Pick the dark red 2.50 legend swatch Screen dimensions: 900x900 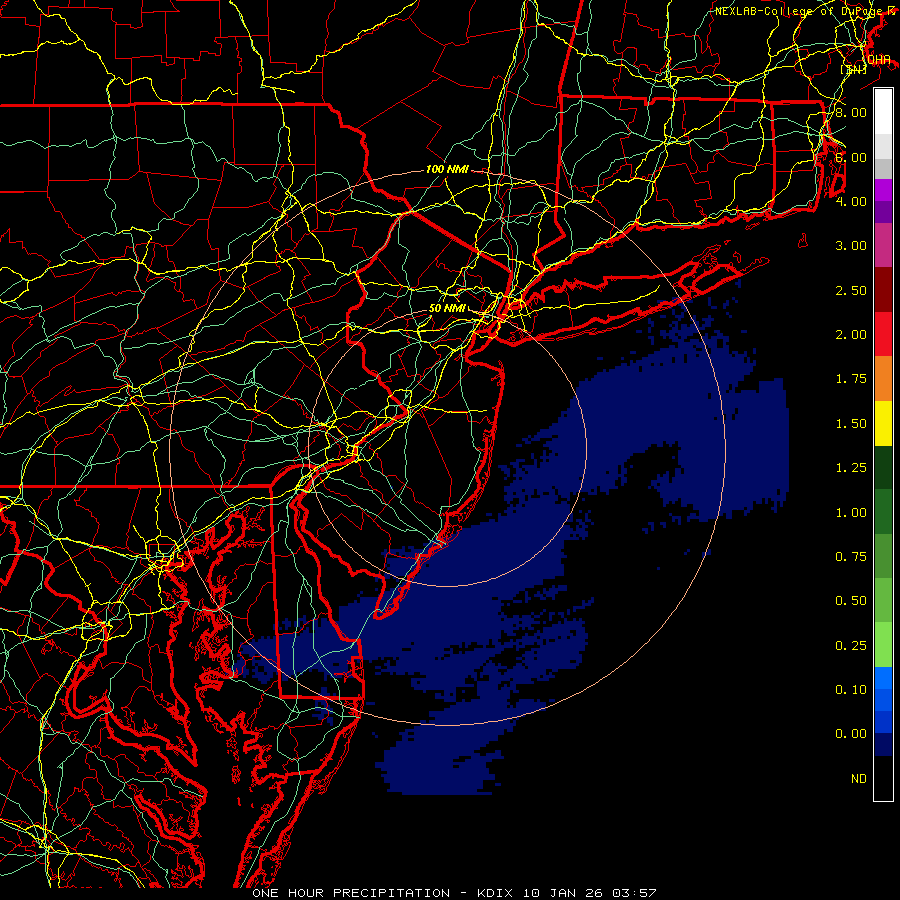pyautogui.click(x=883, y=290)
